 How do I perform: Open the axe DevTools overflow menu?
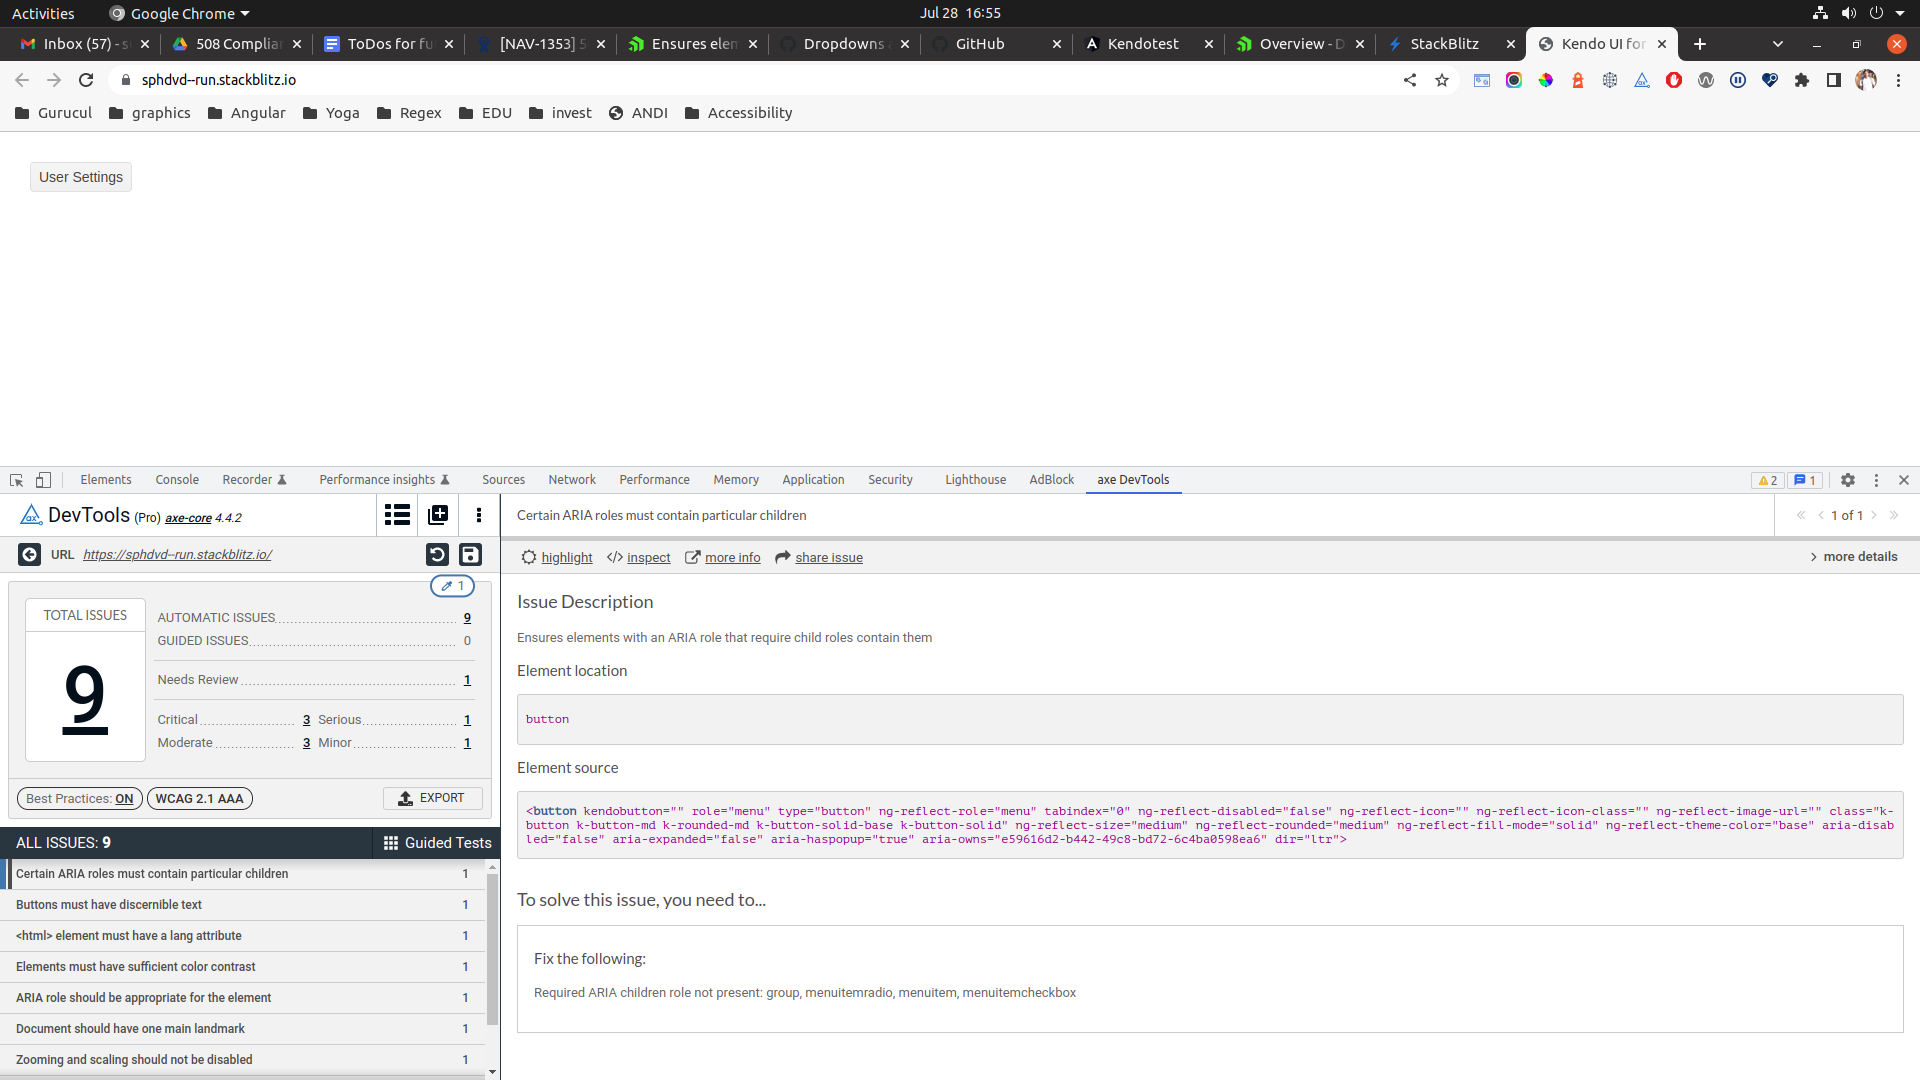point(478,515)
